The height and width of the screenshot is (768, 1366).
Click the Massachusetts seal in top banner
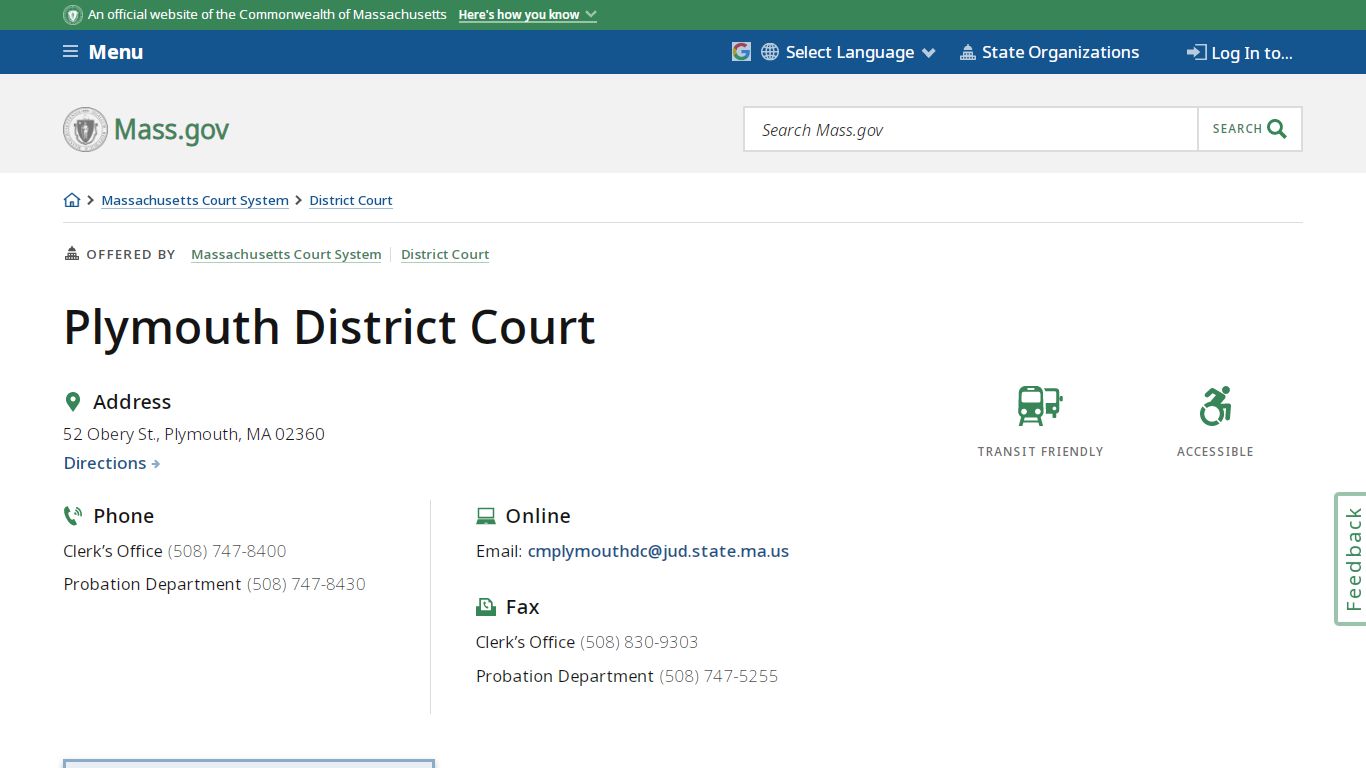[x=73, y=15]
